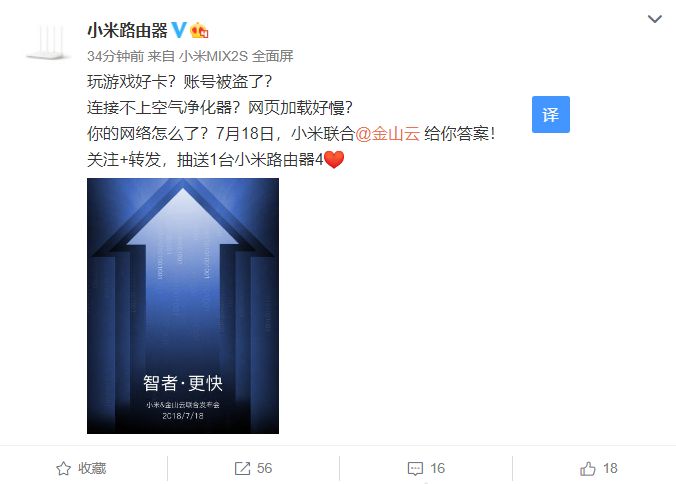Image resolution: width=676 pixels, height=484 pixels.
Task: Click the thumbs-up like icon
Action: [x=588, y=468]
